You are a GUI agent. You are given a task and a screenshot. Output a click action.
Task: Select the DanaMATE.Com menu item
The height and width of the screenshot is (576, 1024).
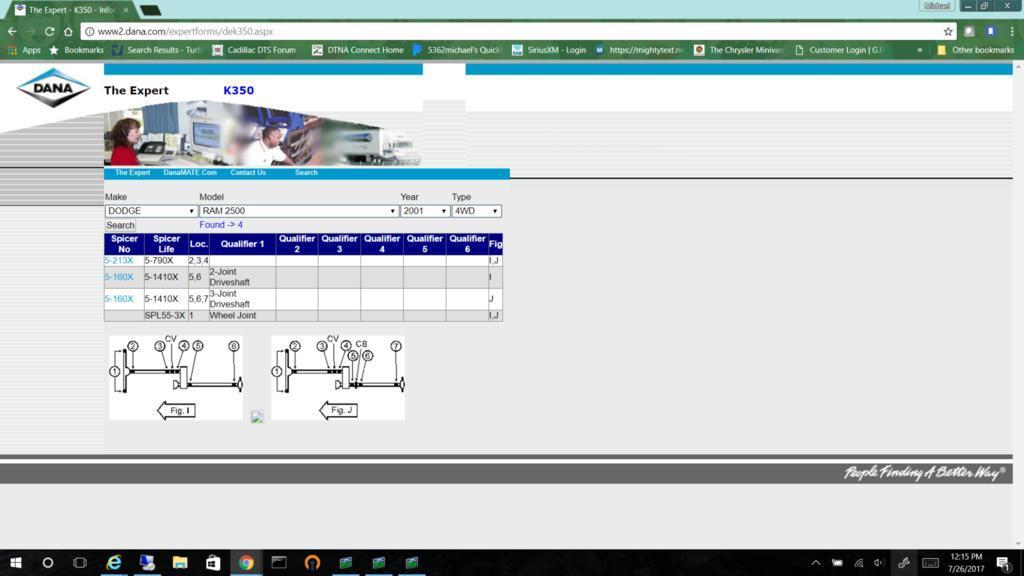(190, 172)
